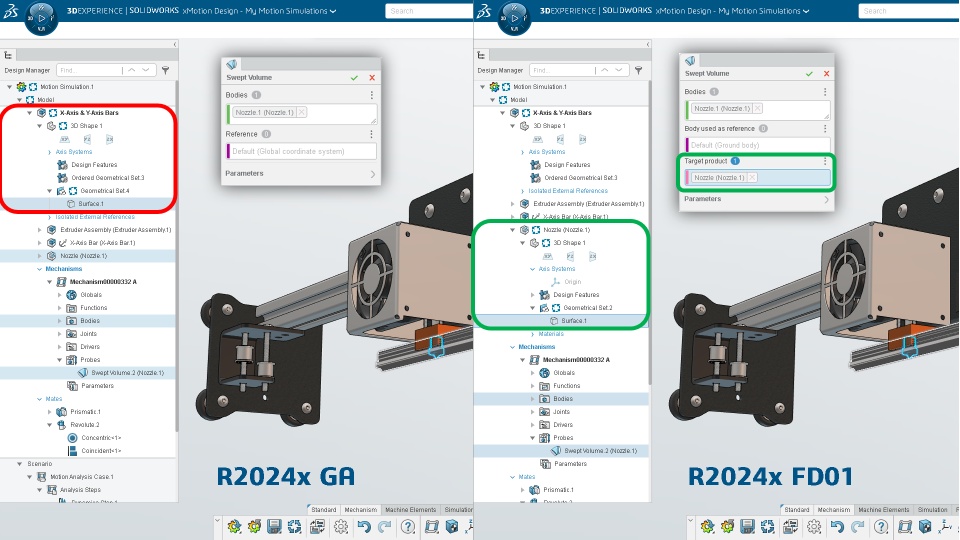
Task: Select Swept Volume.2 (Nozzle.1) in left GA tree
Action: [127, 373]
